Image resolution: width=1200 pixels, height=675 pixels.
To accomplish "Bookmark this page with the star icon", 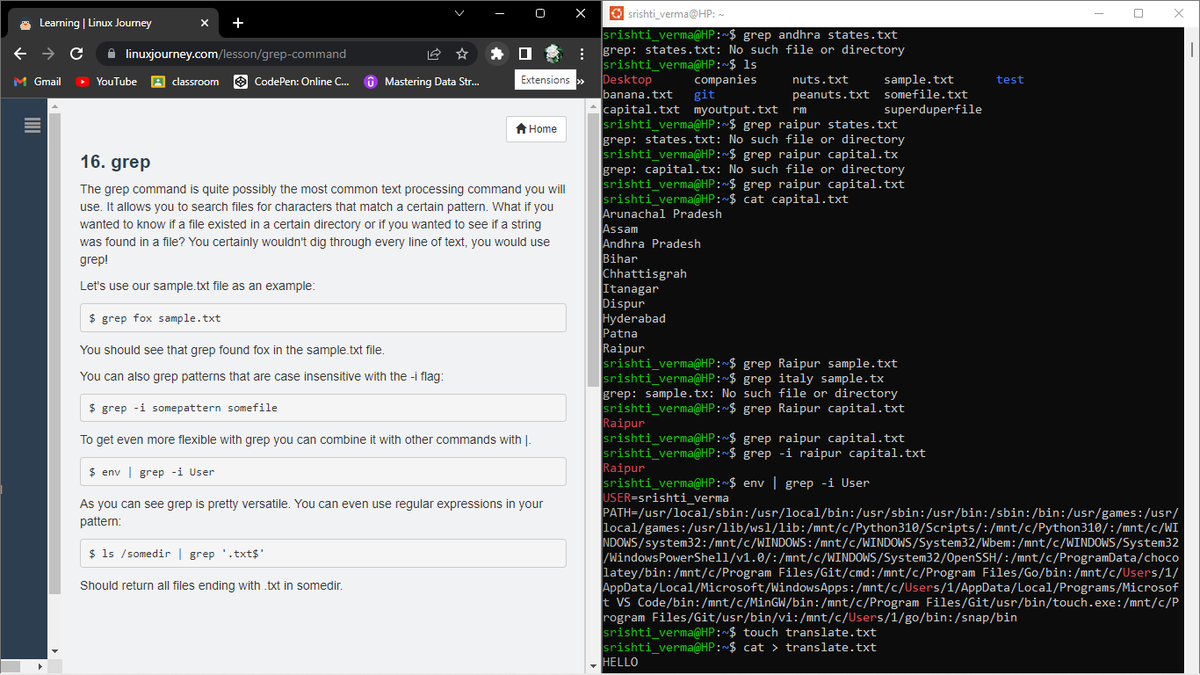I will coord(462,54).
